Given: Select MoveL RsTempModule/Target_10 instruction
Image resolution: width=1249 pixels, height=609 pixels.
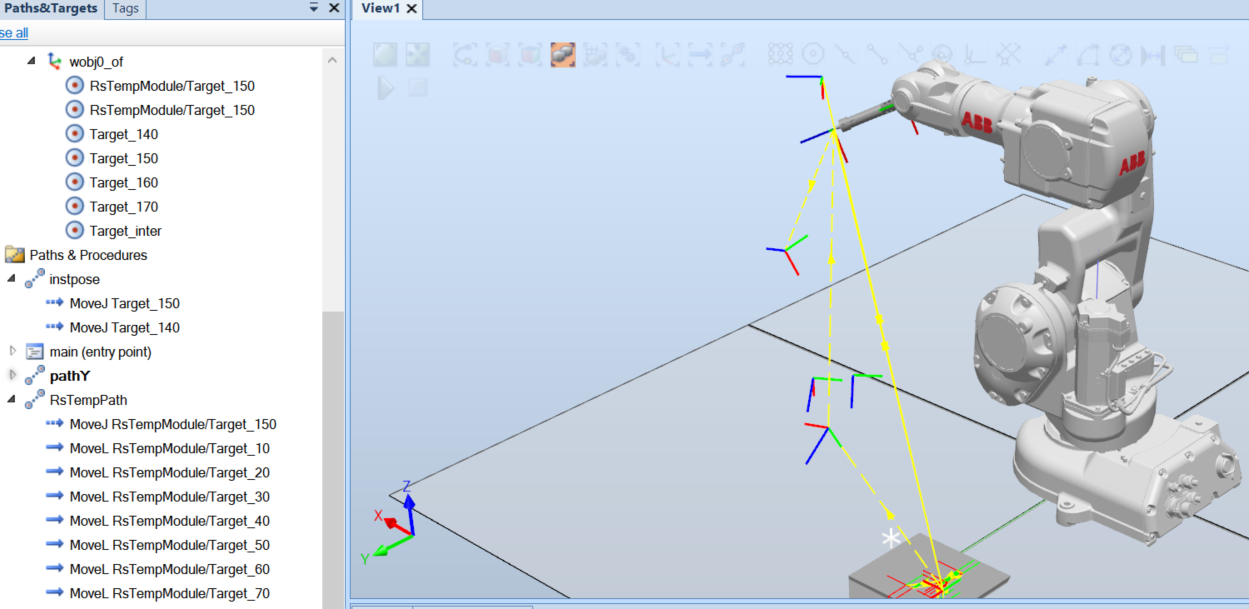Looking at the screenshot, I should (169, 448).
